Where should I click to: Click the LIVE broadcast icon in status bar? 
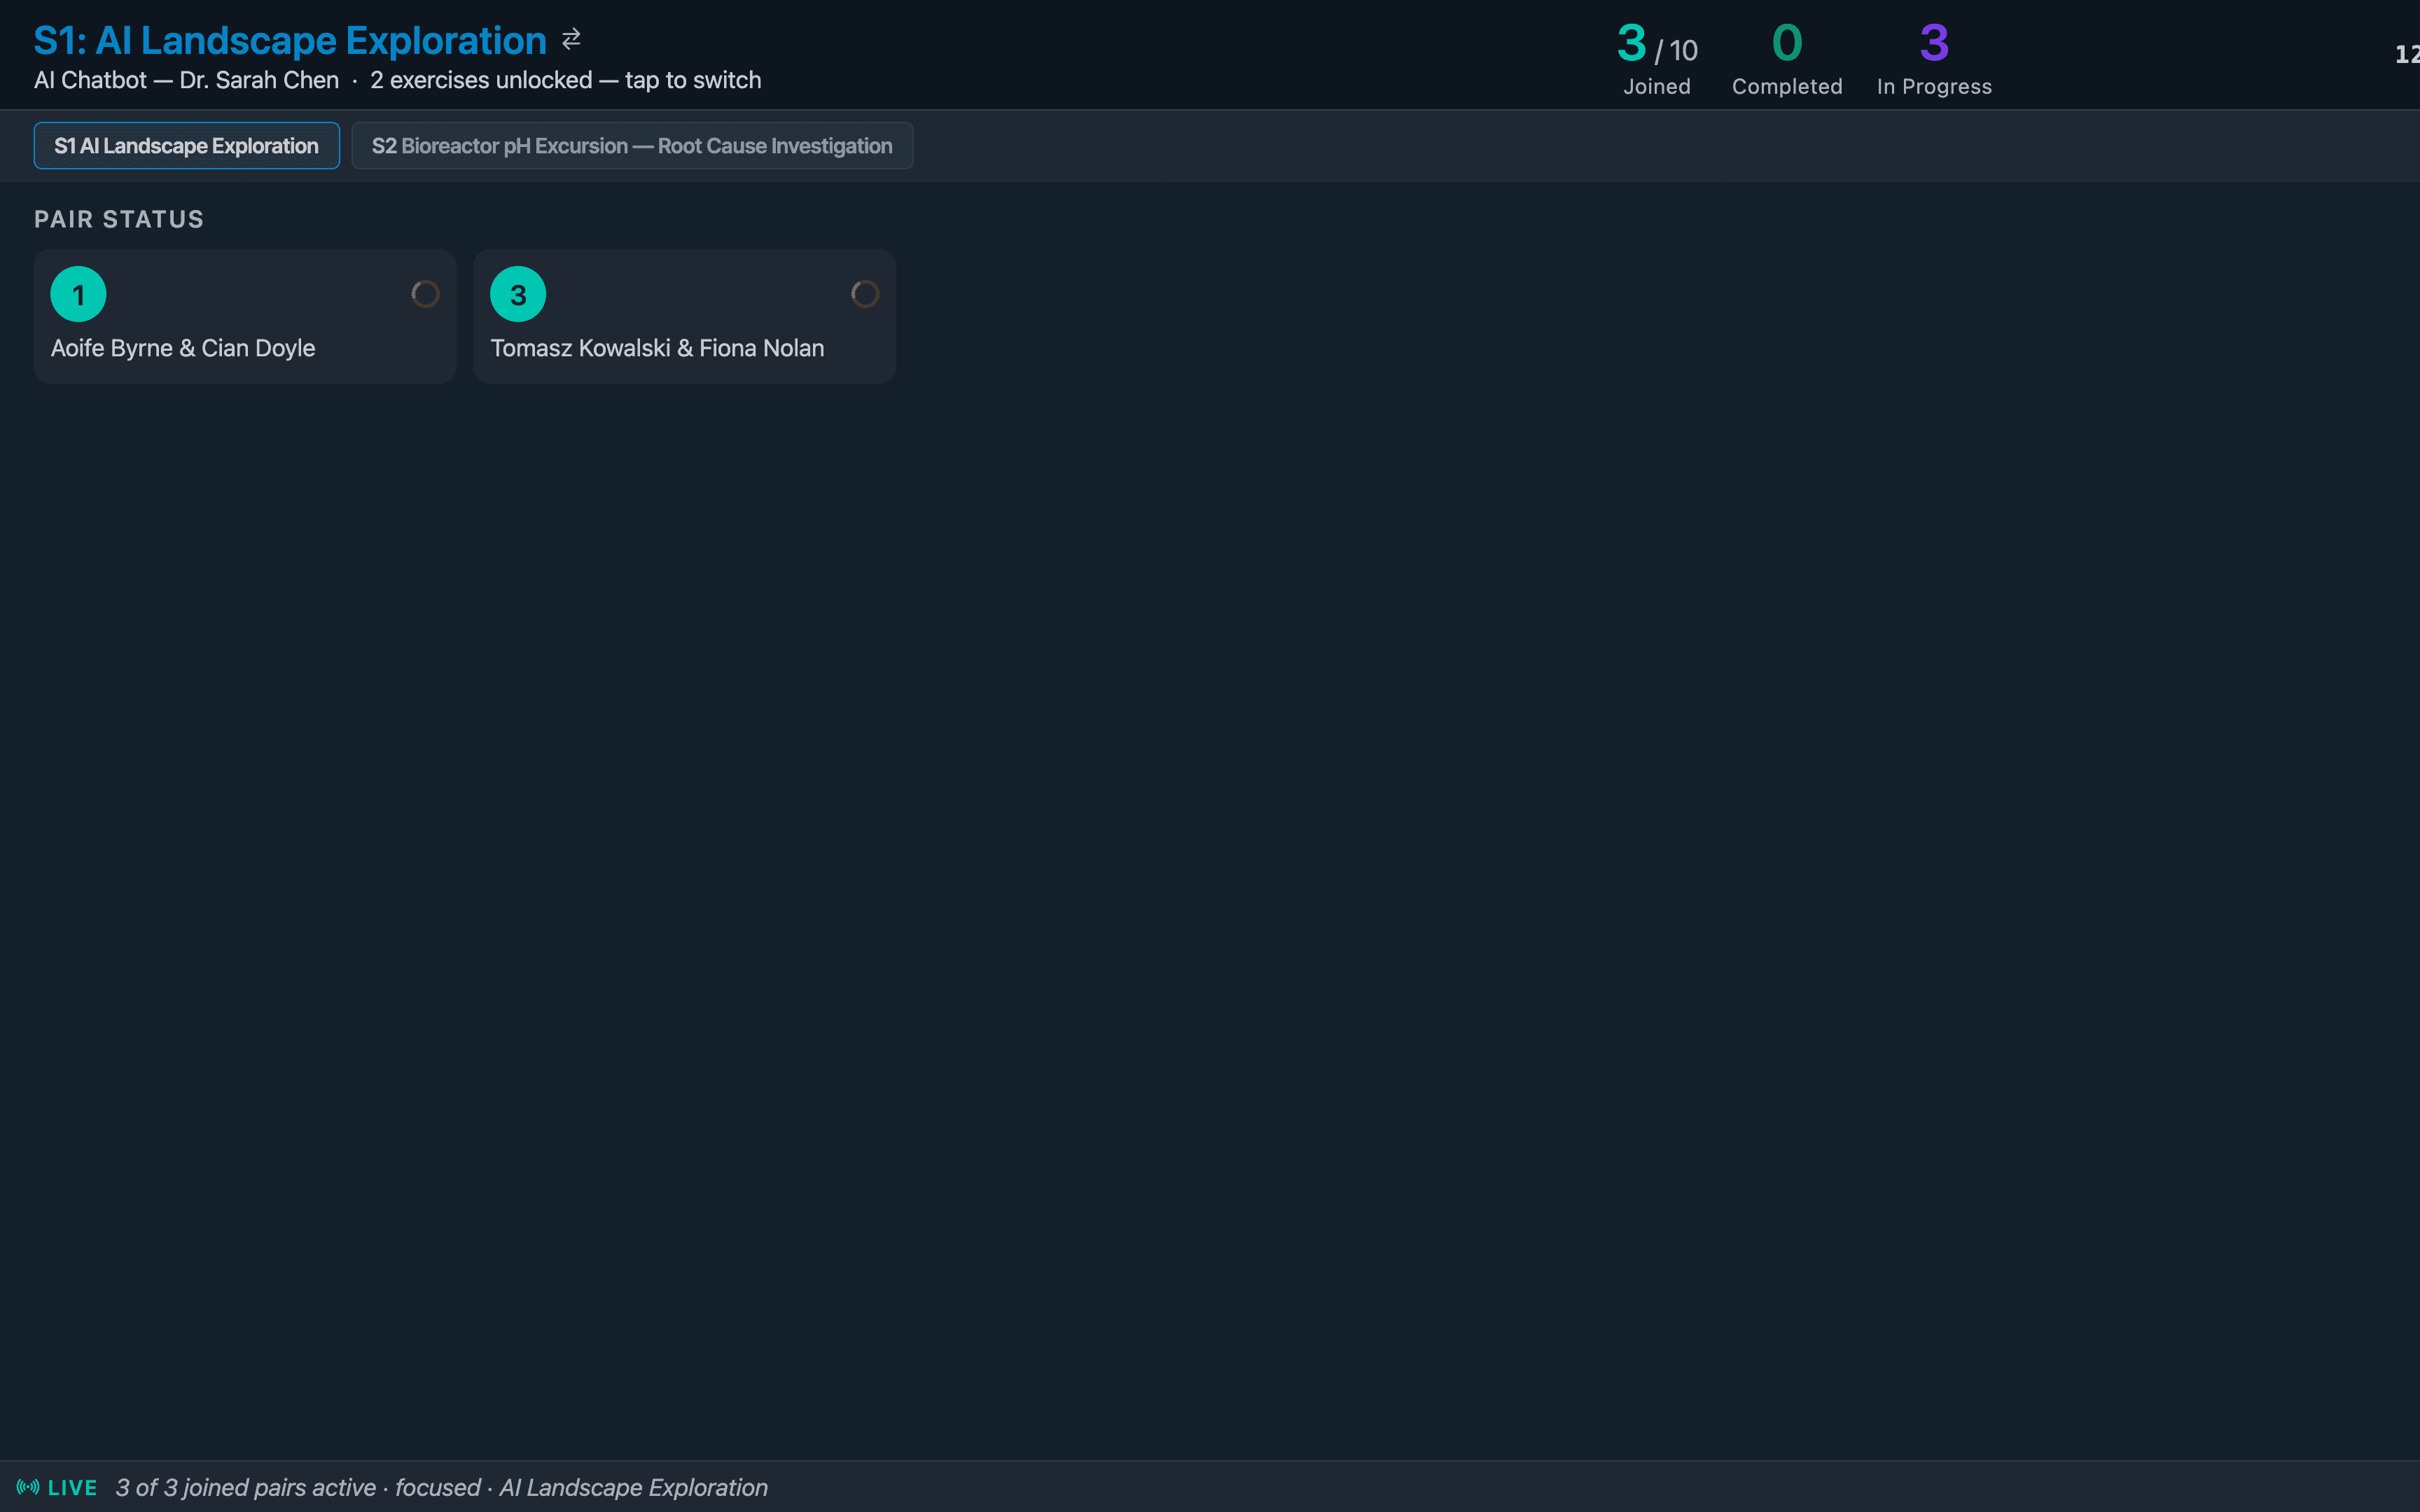(x=28, y=1487)
